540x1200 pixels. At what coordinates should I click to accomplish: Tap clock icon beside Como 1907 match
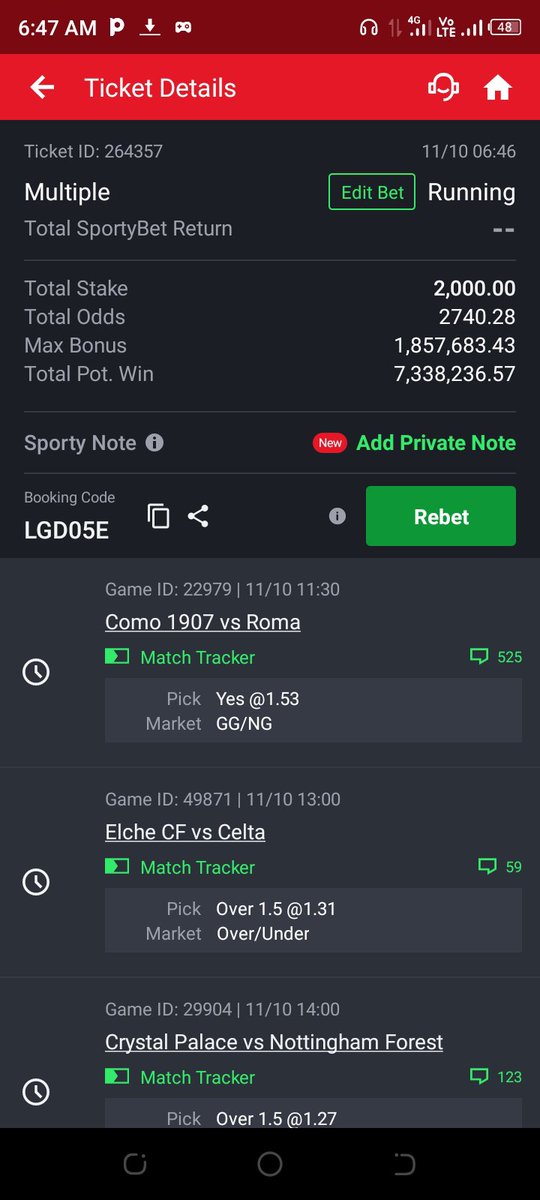36,672
